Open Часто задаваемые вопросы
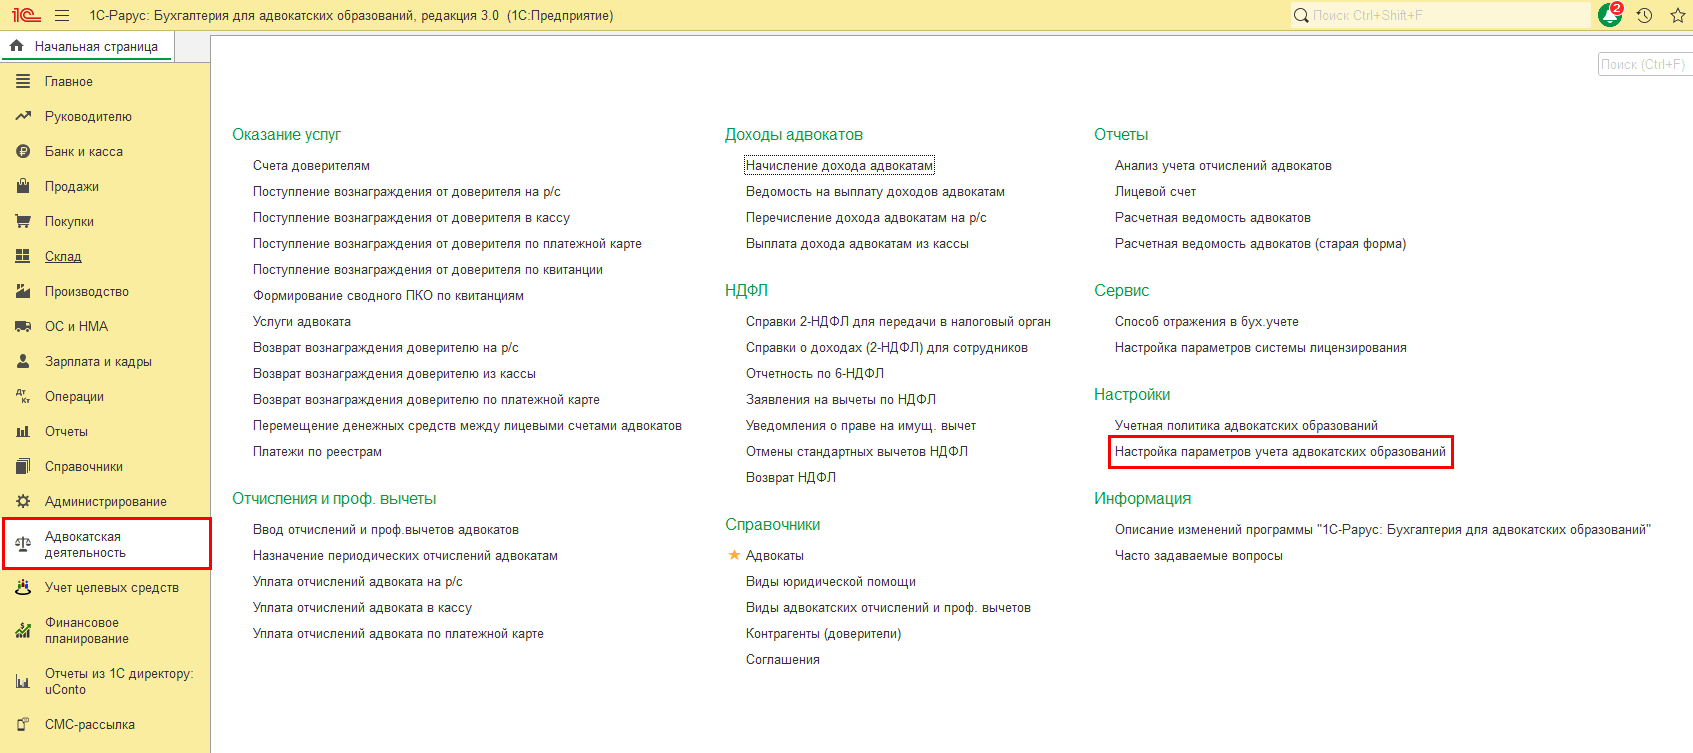 1199,555
